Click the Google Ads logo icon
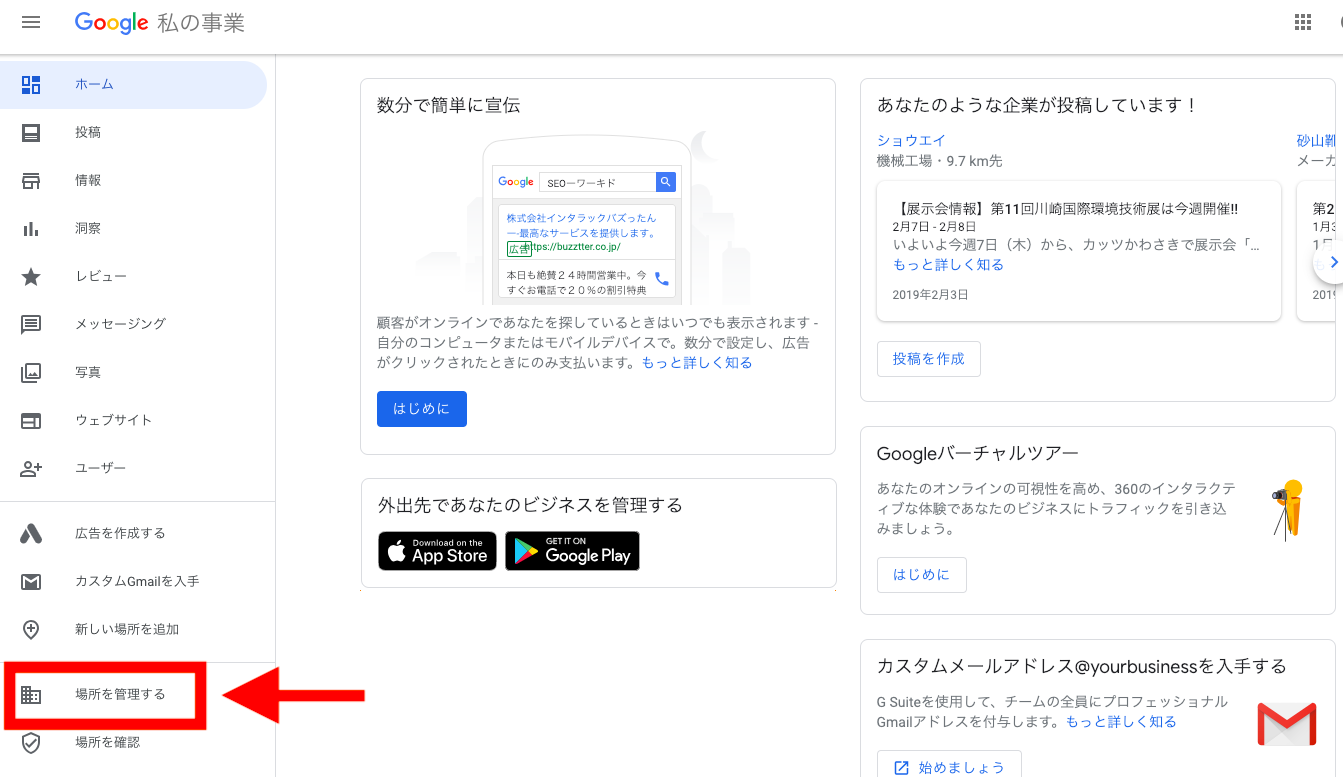This screenshot has width=1343, height=777. click(31, 534)
